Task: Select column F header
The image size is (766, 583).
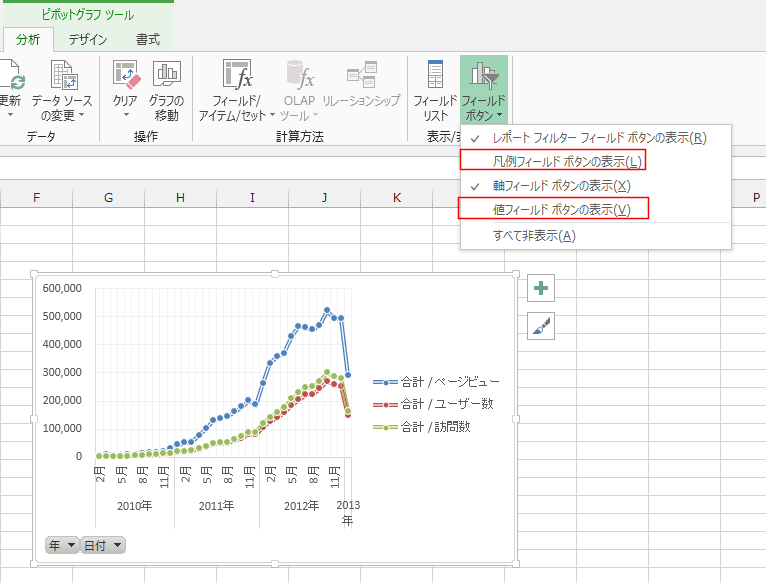Action: 37,197
